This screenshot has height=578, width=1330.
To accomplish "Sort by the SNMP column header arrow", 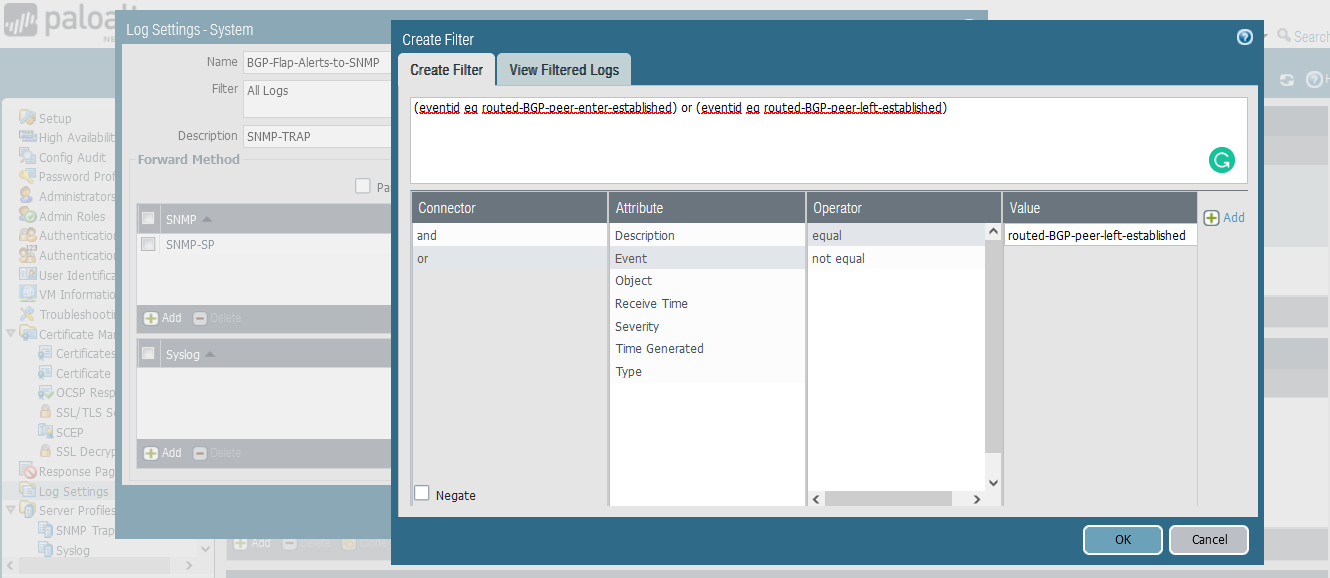I will click(207, 219).
